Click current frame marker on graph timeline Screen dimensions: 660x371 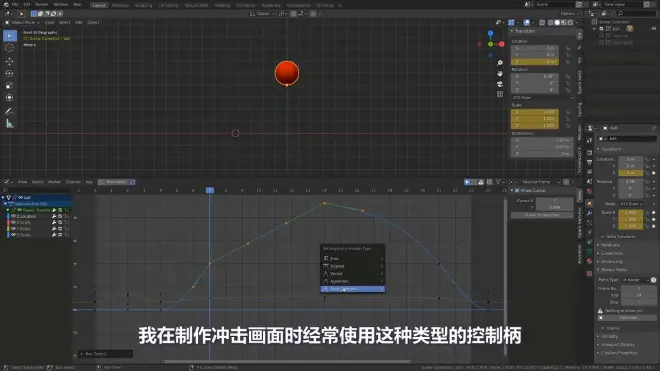click(210, 190)
